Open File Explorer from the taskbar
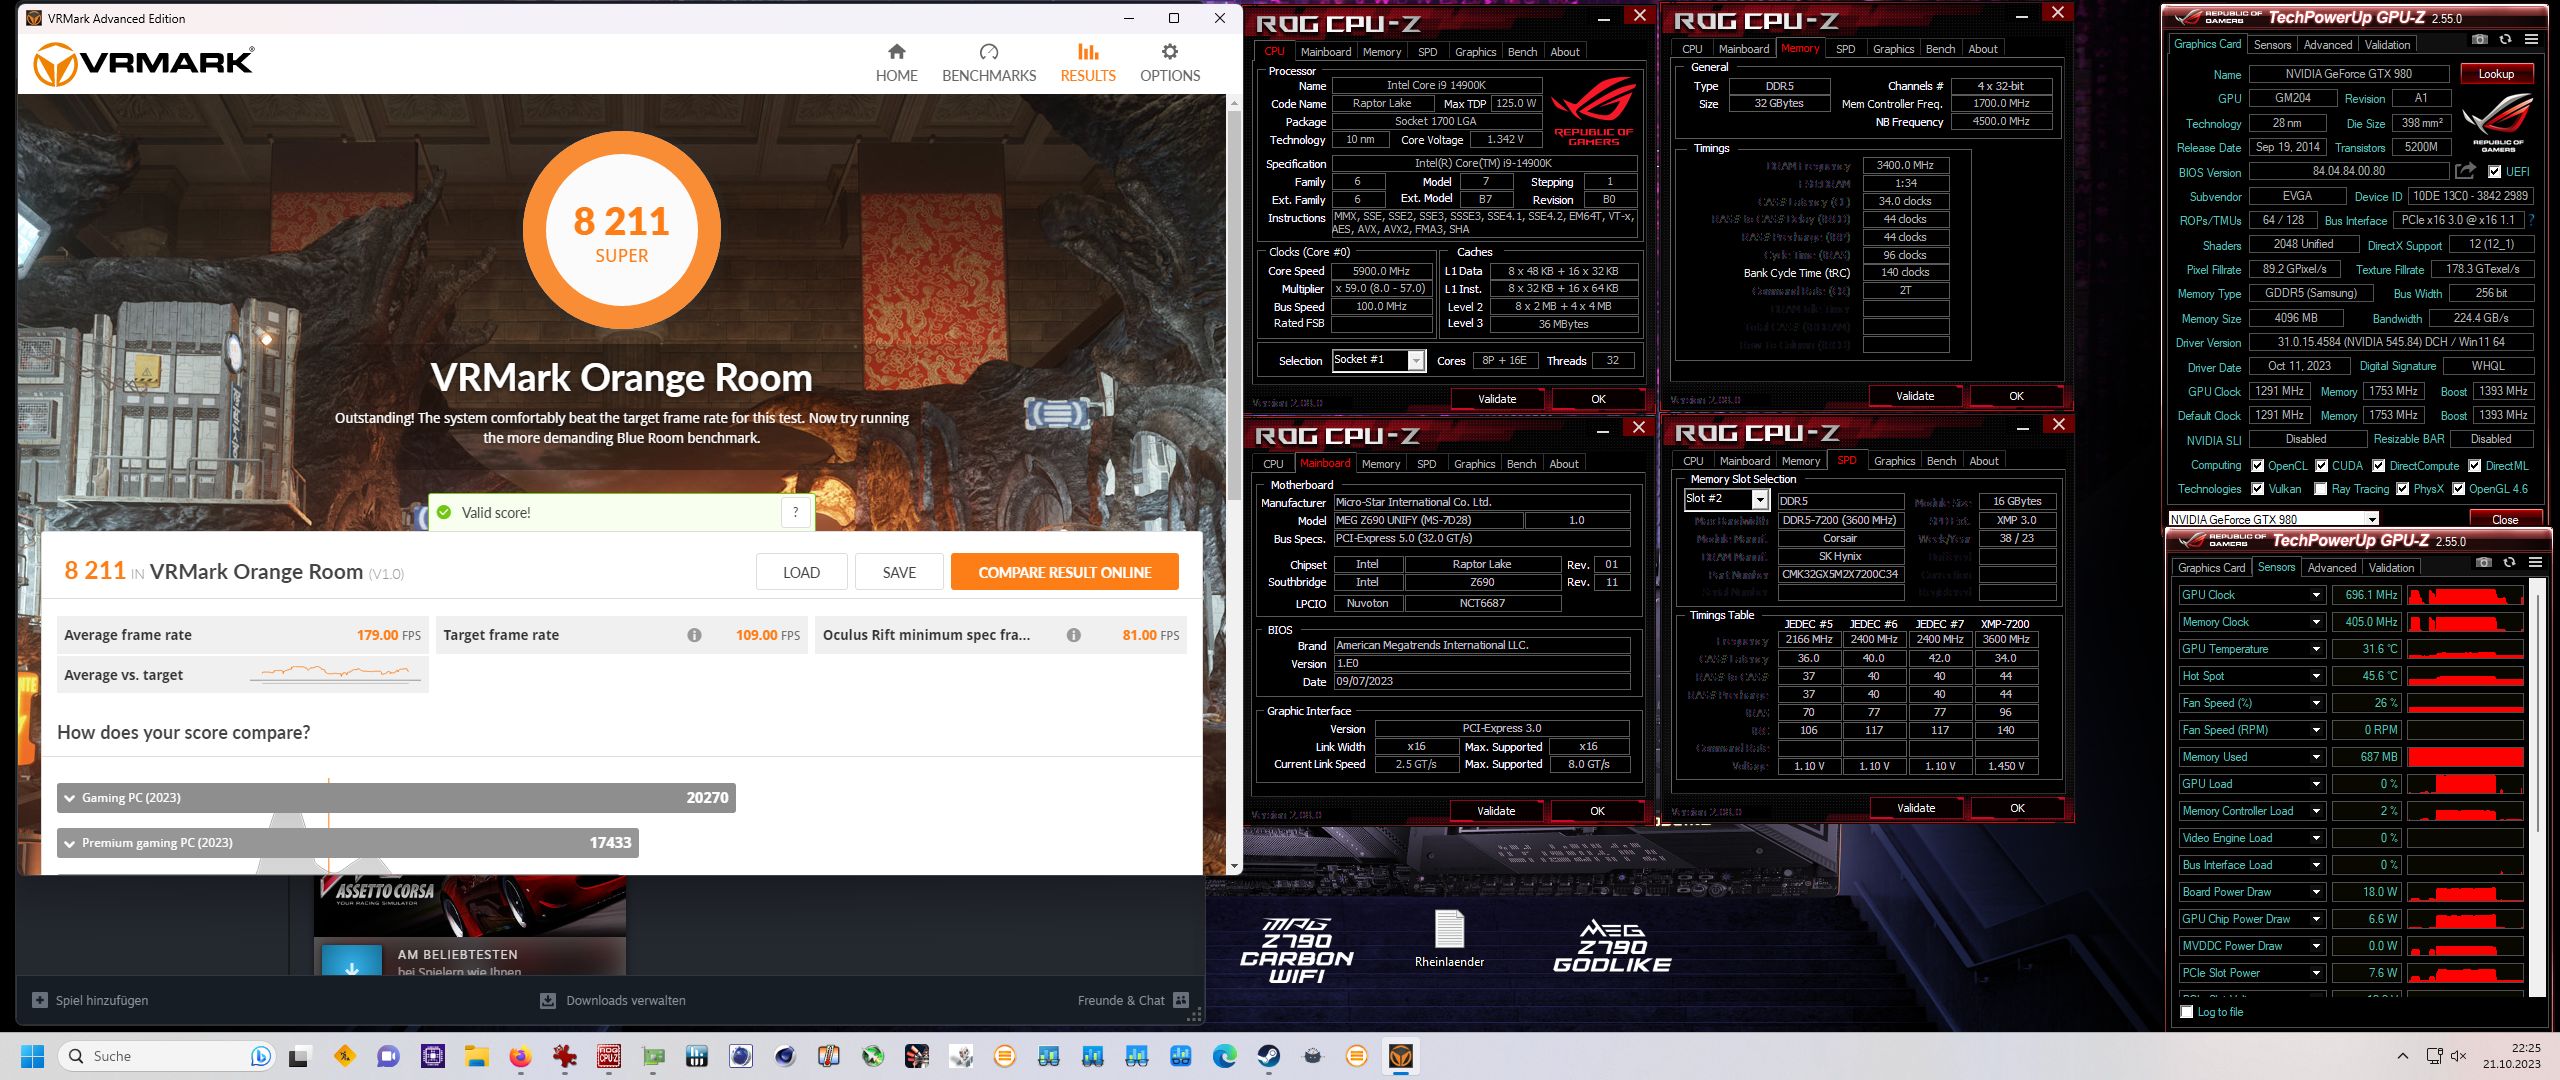This screenshot has height=1080, width=2560. 476,1056
